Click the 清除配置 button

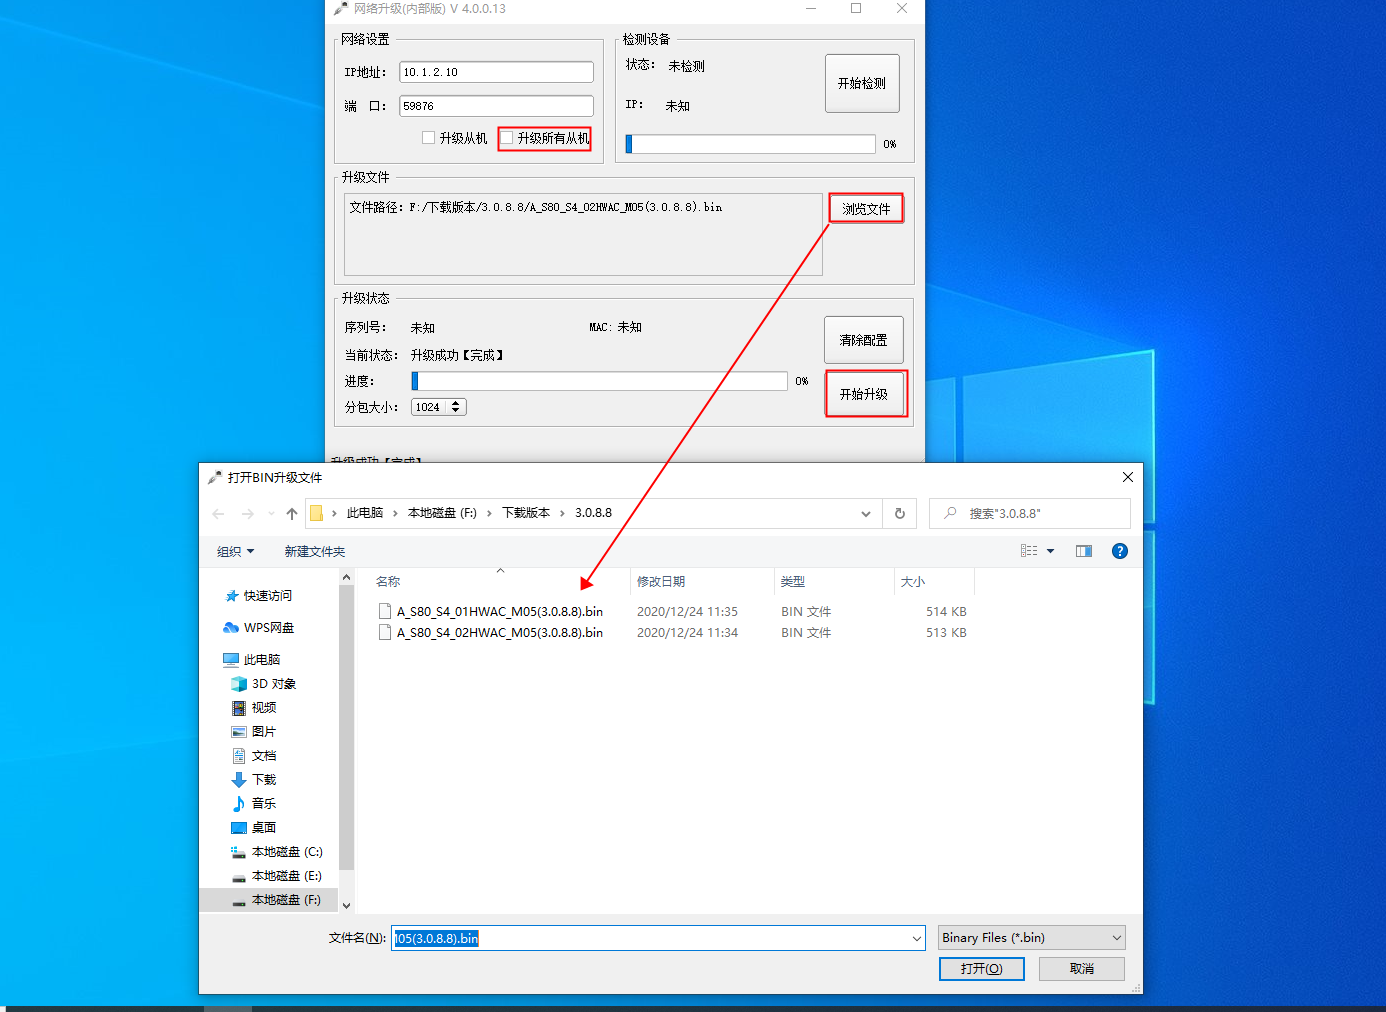pos(864,340)
